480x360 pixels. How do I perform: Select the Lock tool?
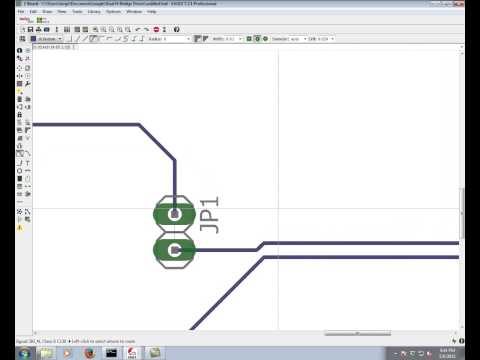click(19, 115)
